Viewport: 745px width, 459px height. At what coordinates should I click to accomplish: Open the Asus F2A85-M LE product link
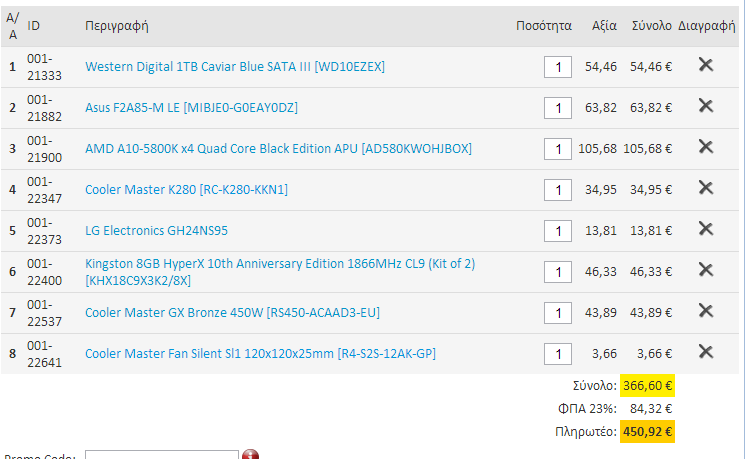click(x=191, y=108)
